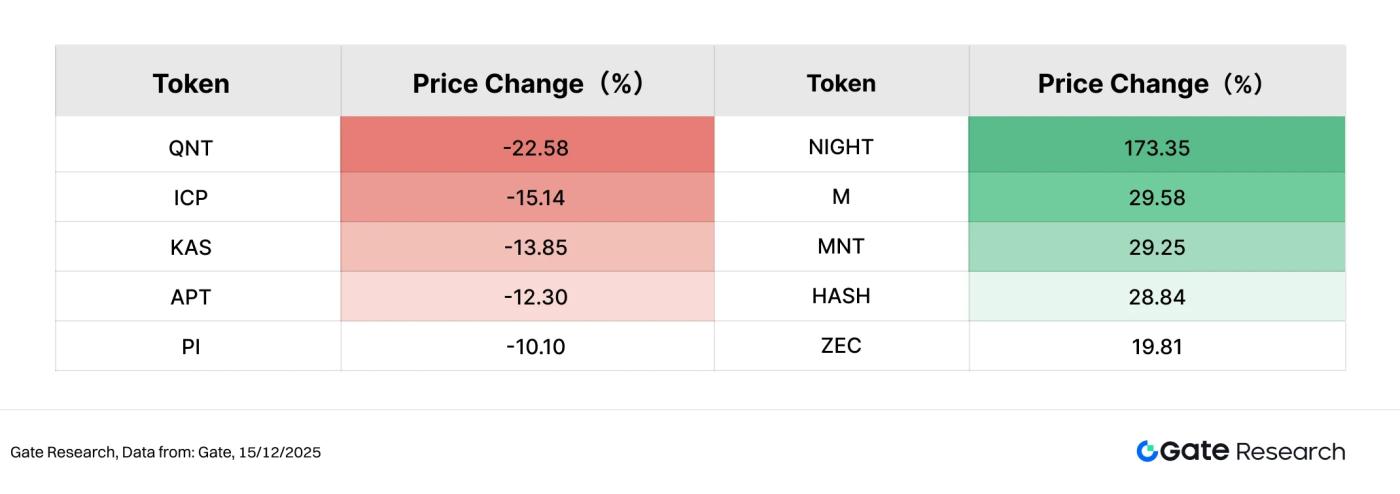This screenshot has width=1400, height=494.
Task: Select the NIGHT token cell
Action: tap(841, 147)
